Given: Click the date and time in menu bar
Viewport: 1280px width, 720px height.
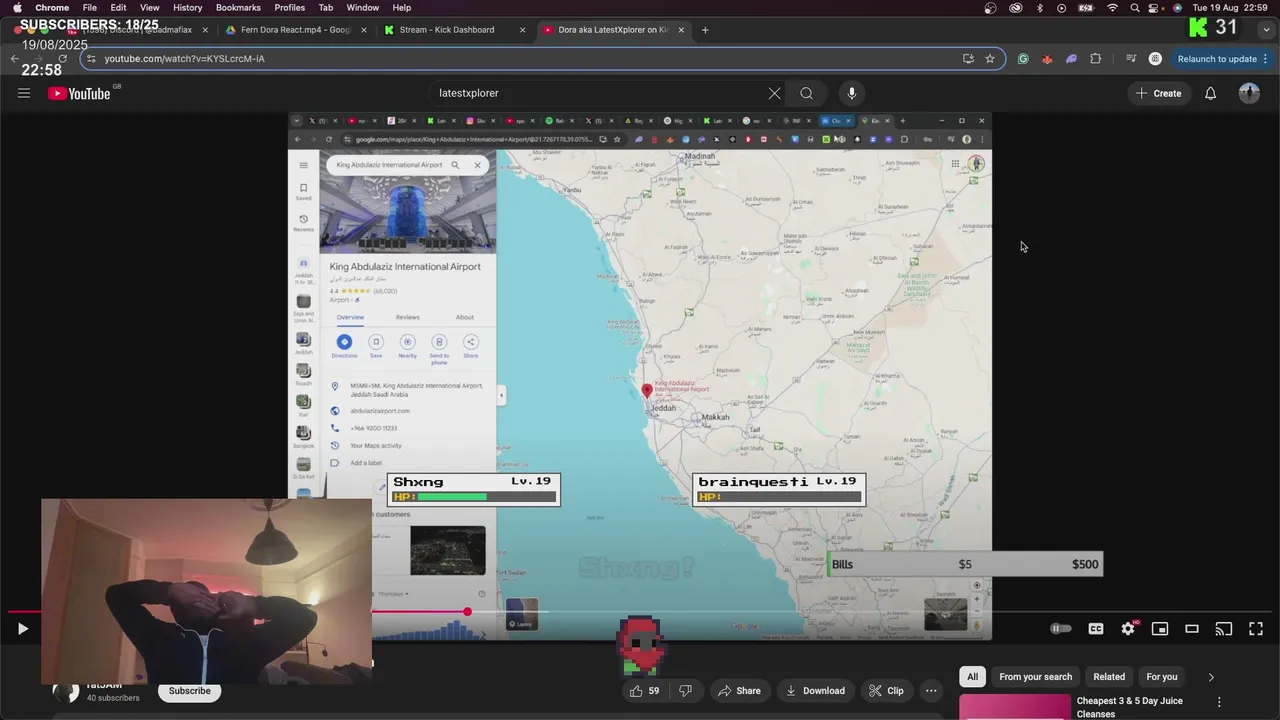Looking at the screenshot, I should (x=1232, y=8).
